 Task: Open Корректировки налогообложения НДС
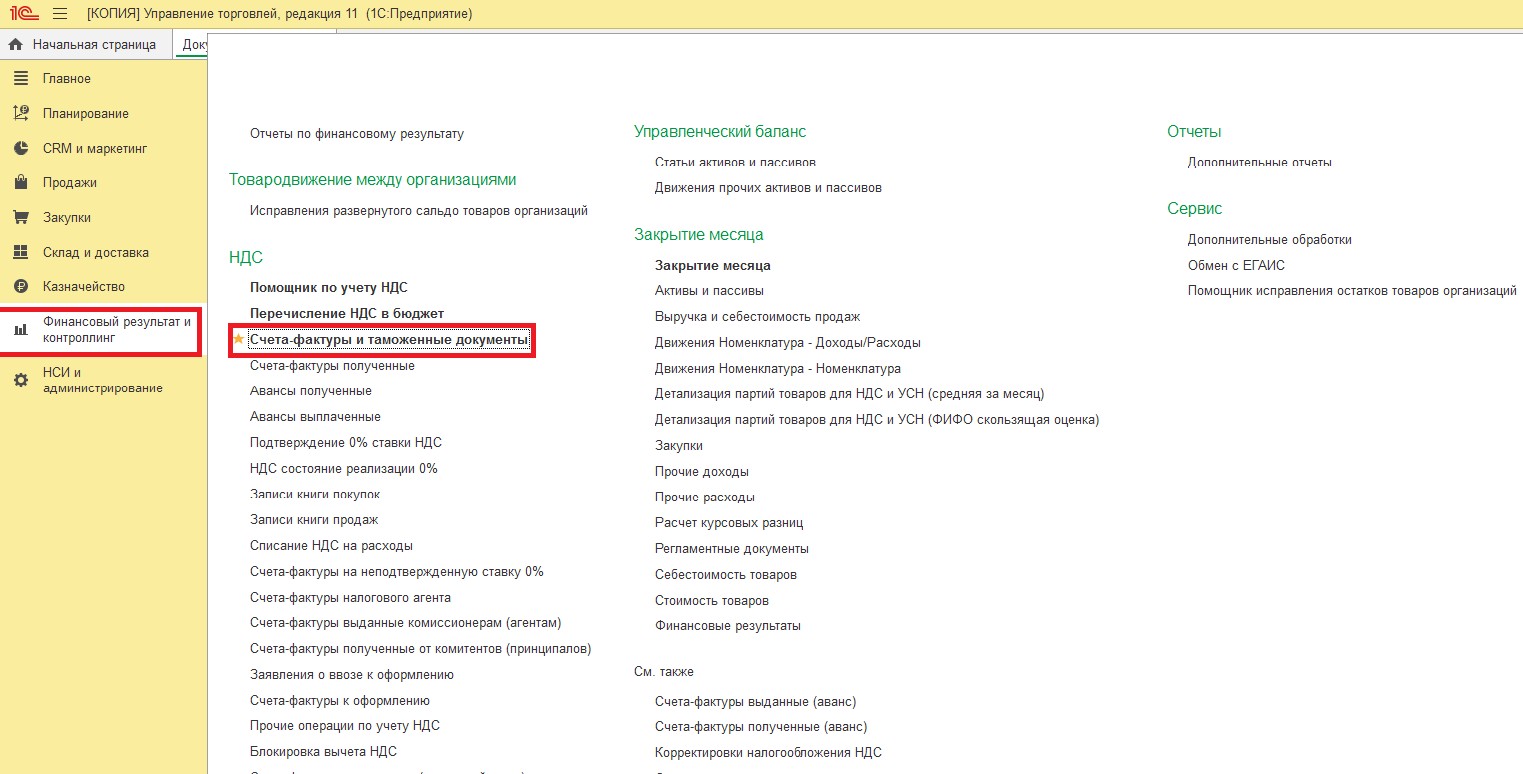pyautogui.click(x=768, y=752)
